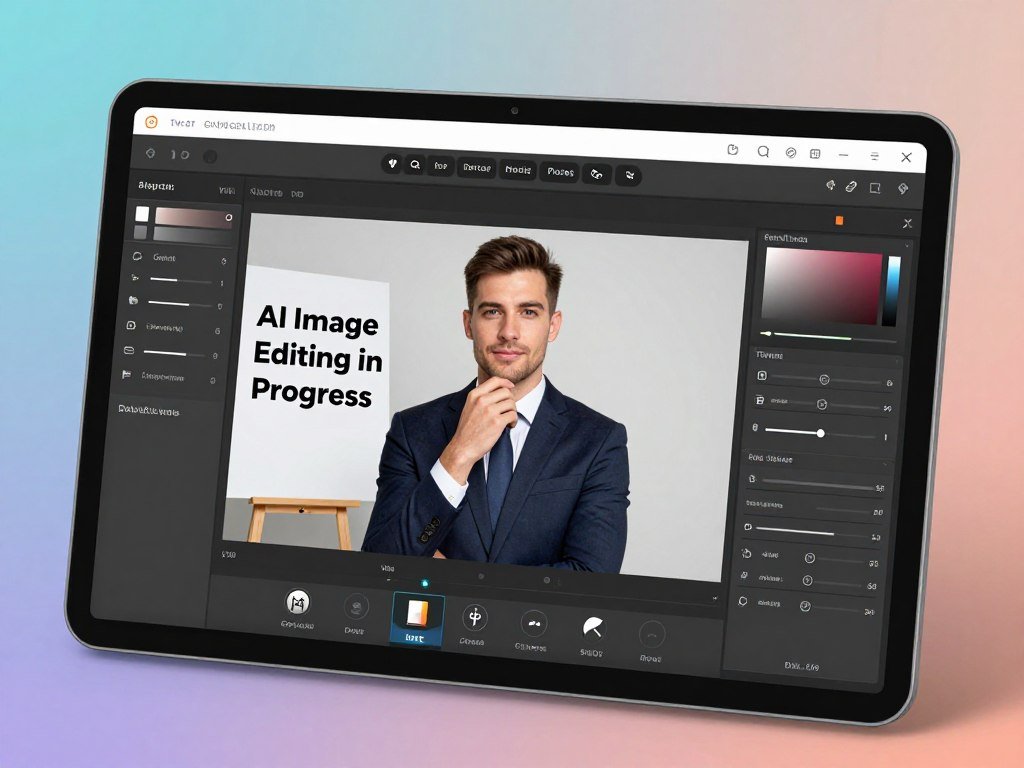Screen dimensions: 1024x768
Task: Click the link-shaped icon next to Places
Action: click(x=596, y=174)
